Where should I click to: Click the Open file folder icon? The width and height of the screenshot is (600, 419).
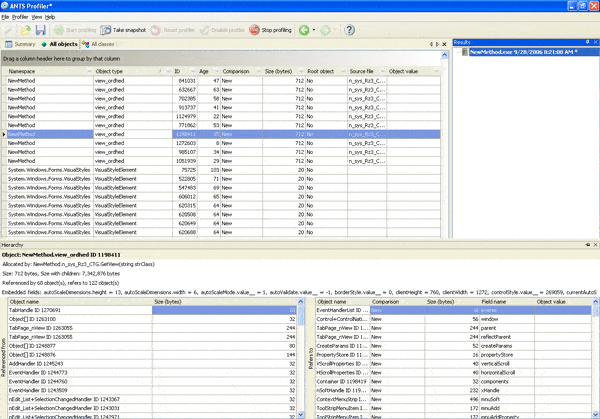[x=25, y=30]
